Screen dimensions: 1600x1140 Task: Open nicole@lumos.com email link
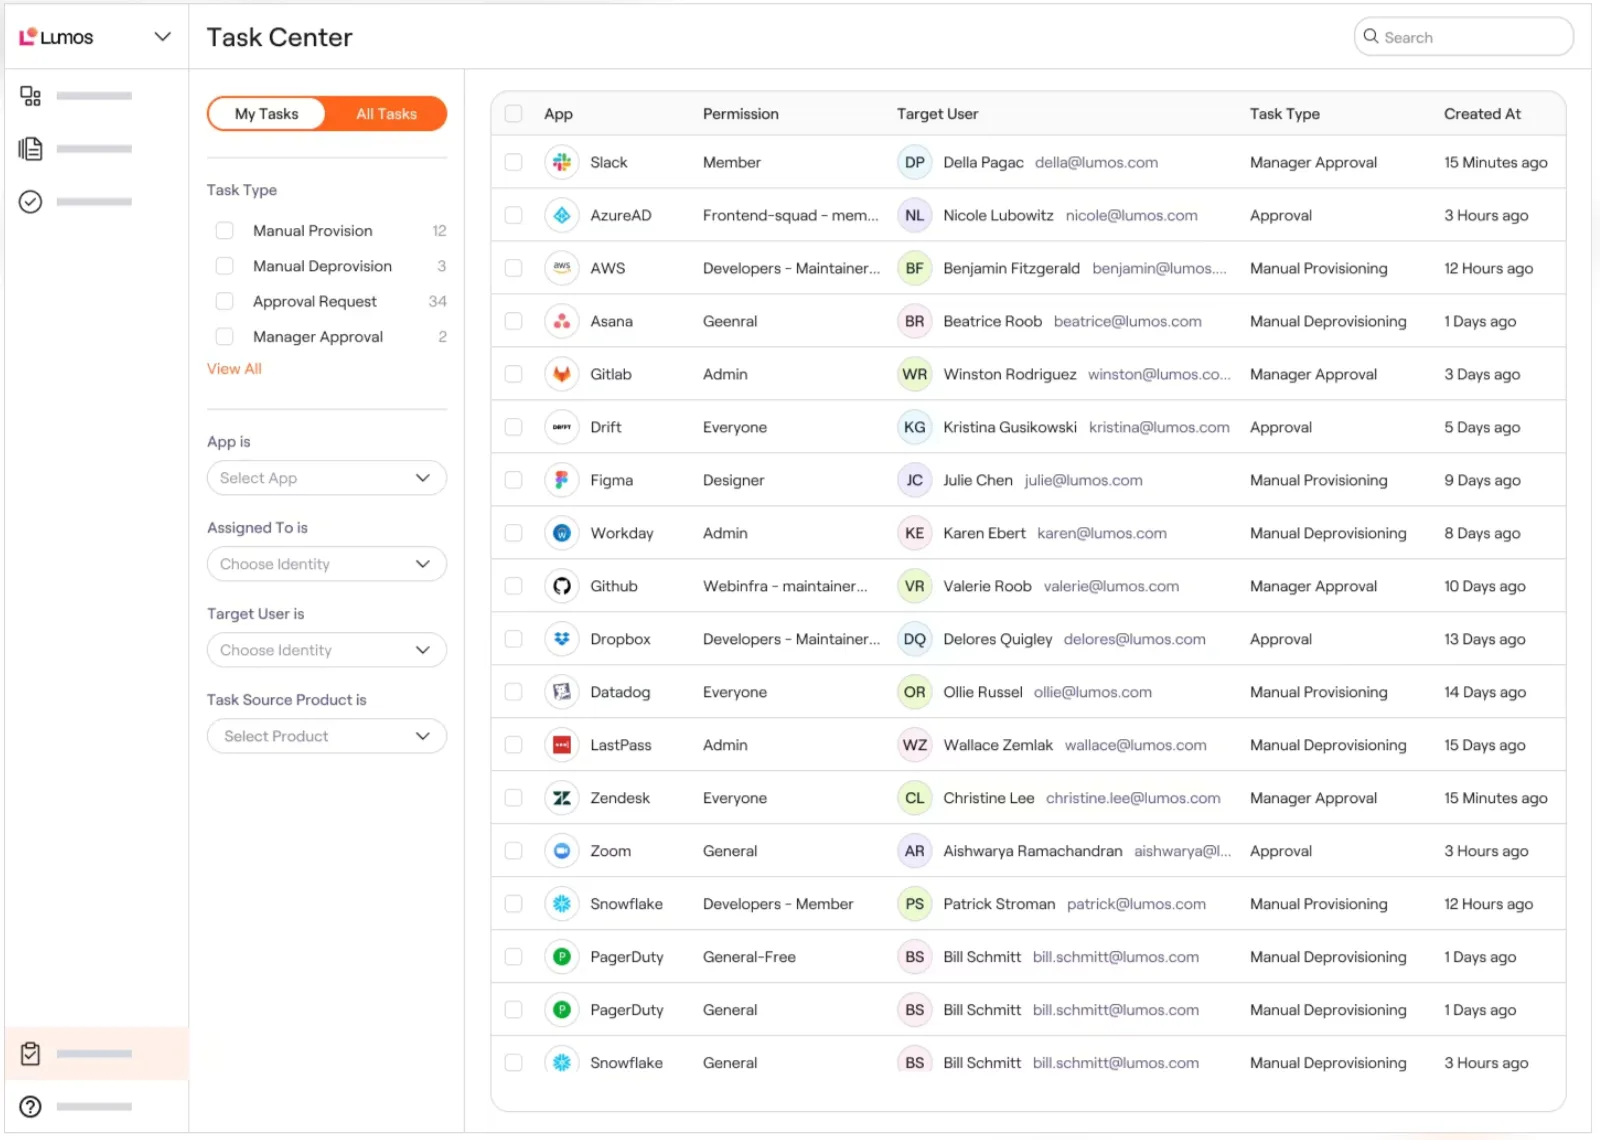click(1131, 215)
